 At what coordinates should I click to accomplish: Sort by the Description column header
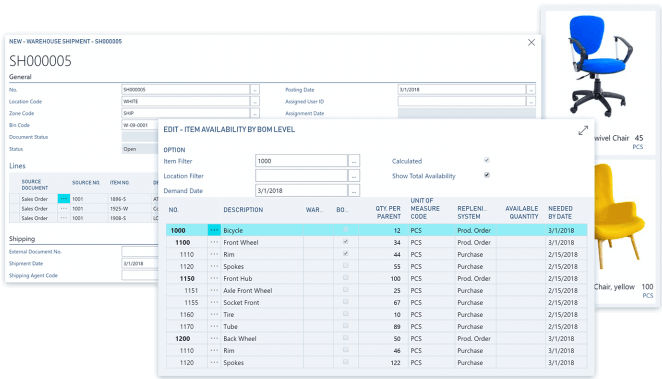(243, 210)
